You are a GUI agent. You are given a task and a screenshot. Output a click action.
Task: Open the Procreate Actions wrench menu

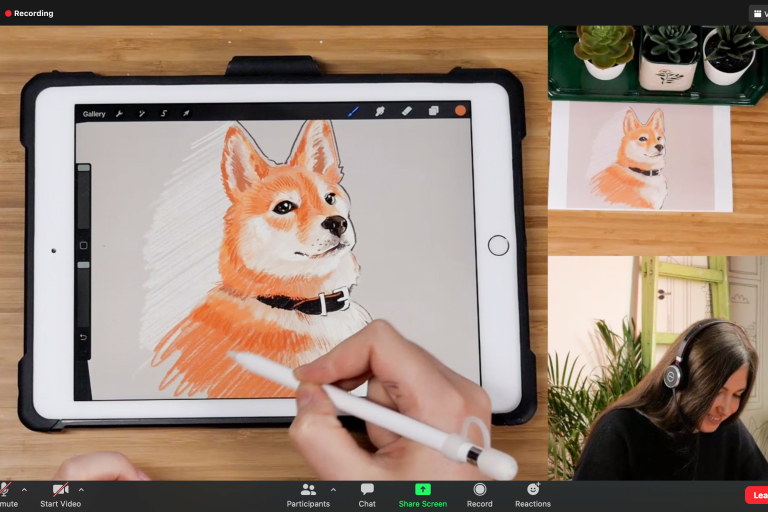(120, 114)
